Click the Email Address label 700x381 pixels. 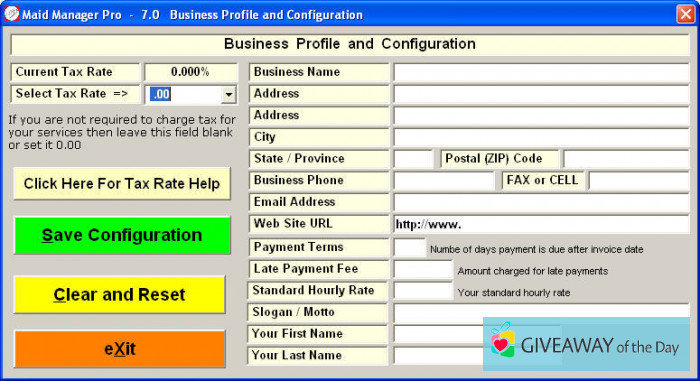click(x=319, y=202)
